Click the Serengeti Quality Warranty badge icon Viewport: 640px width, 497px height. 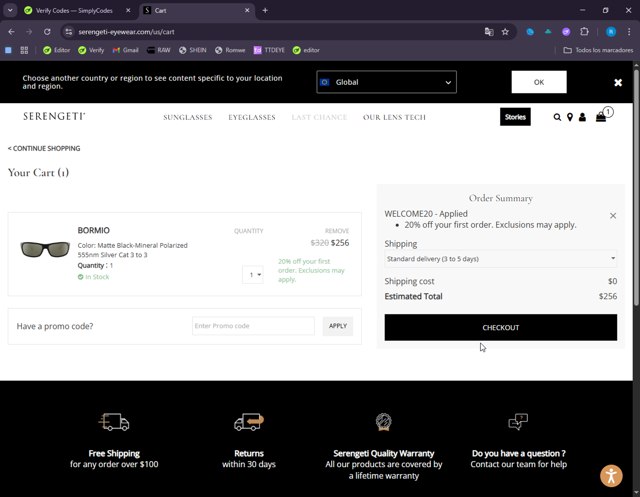pos(384,422)
